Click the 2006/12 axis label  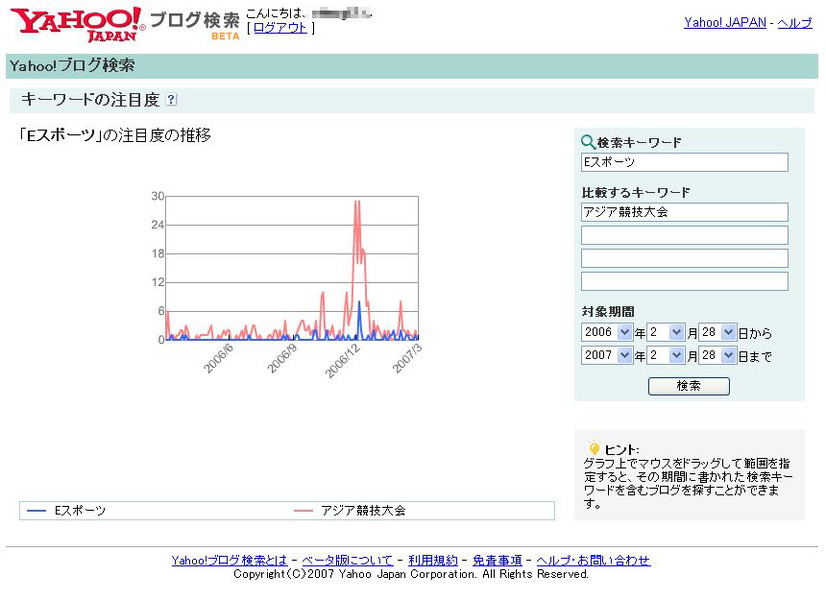tap(342, 361)
